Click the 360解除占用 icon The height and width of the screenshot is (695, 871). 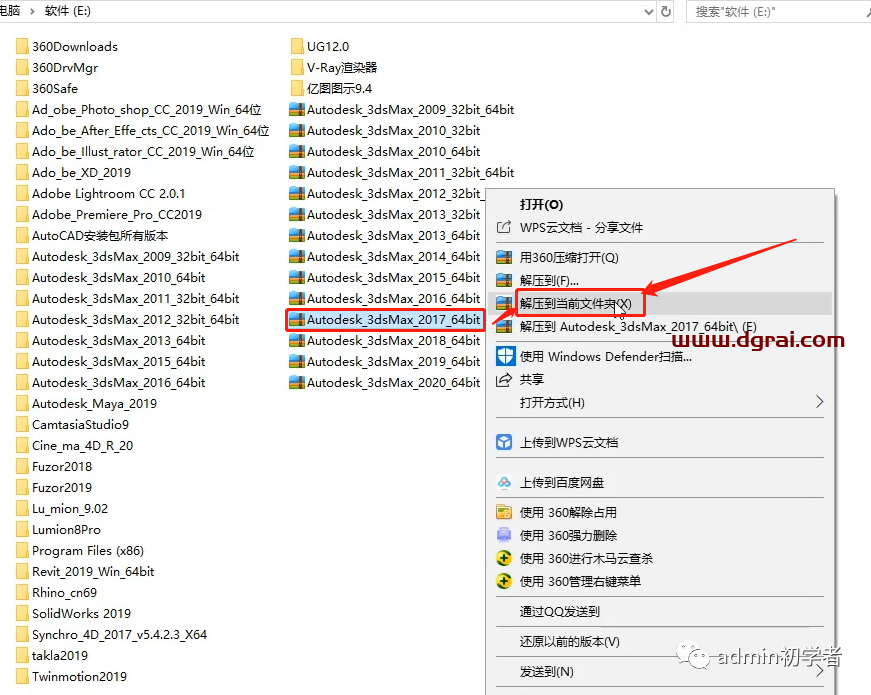[x=504, y=512]
